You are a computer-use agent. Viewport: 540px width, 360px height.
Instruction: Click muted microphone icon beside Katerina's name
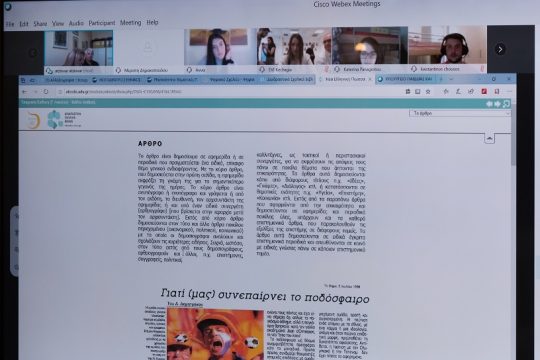[326, 69]
